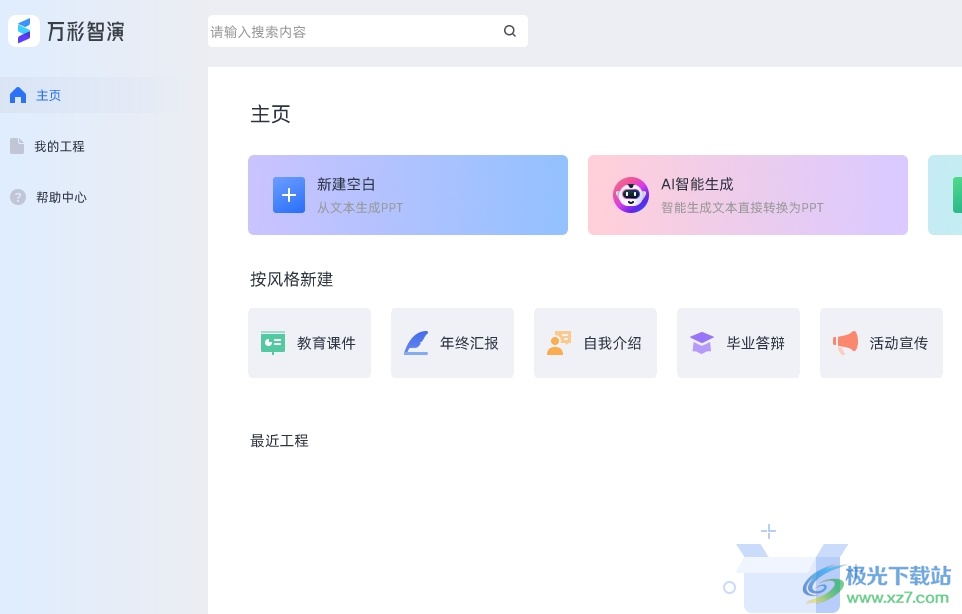Image resolution: width=962 pixels, height=614 pixels.
Task: Click the 最近工程 section heading
Action: click(279, 440)
